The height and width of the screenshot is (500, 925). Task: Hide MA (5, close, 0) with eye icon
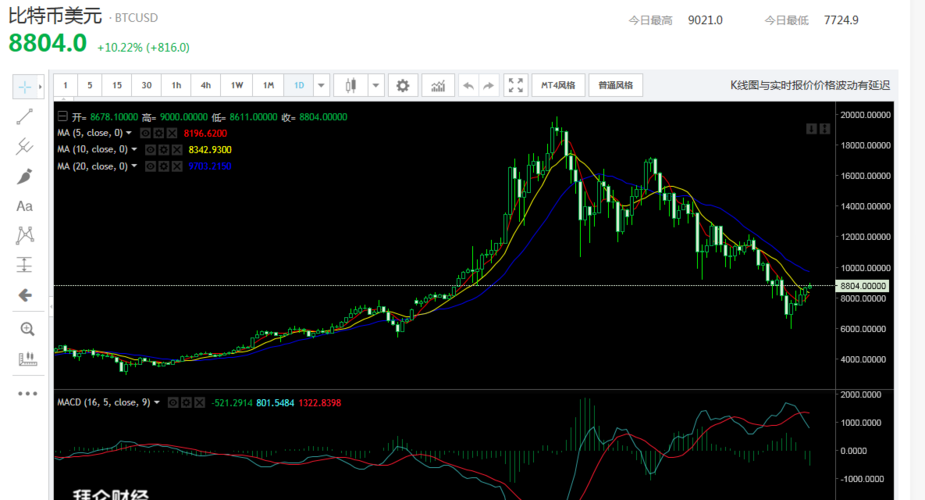[x=146, y=133]
